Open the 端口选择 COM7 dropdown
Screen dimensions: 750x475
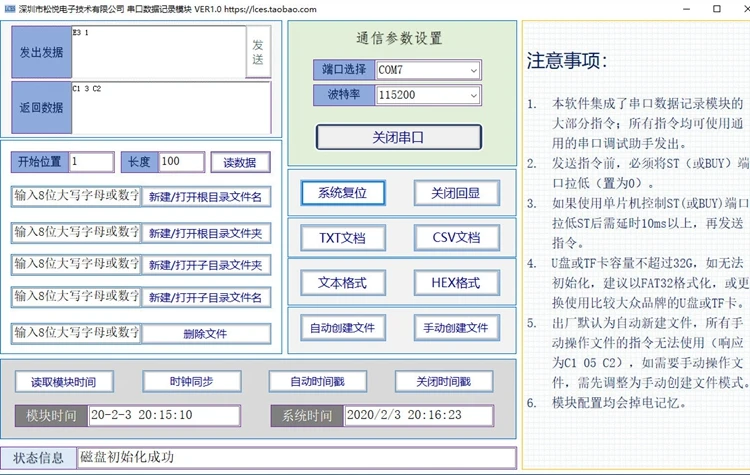tap(429, 70)
